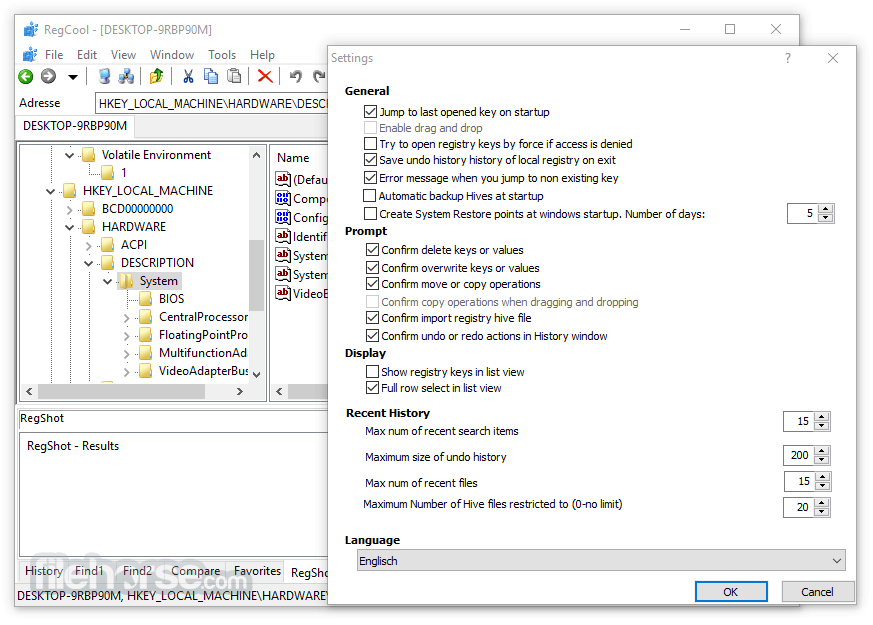The height and width of the screenshot is (625, 873).
Task: Increase Maximum size of undo history value
Action: (x=822, y=451)
